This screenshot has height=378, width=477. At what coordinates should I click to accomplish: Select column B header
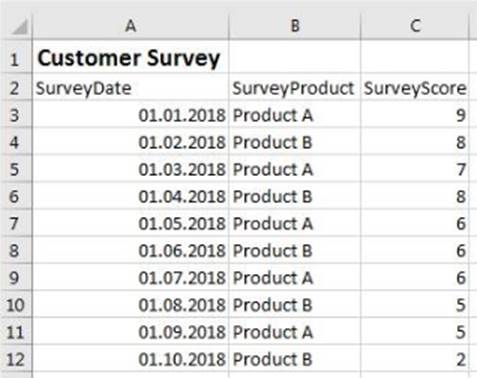click(x=295, y=27)
